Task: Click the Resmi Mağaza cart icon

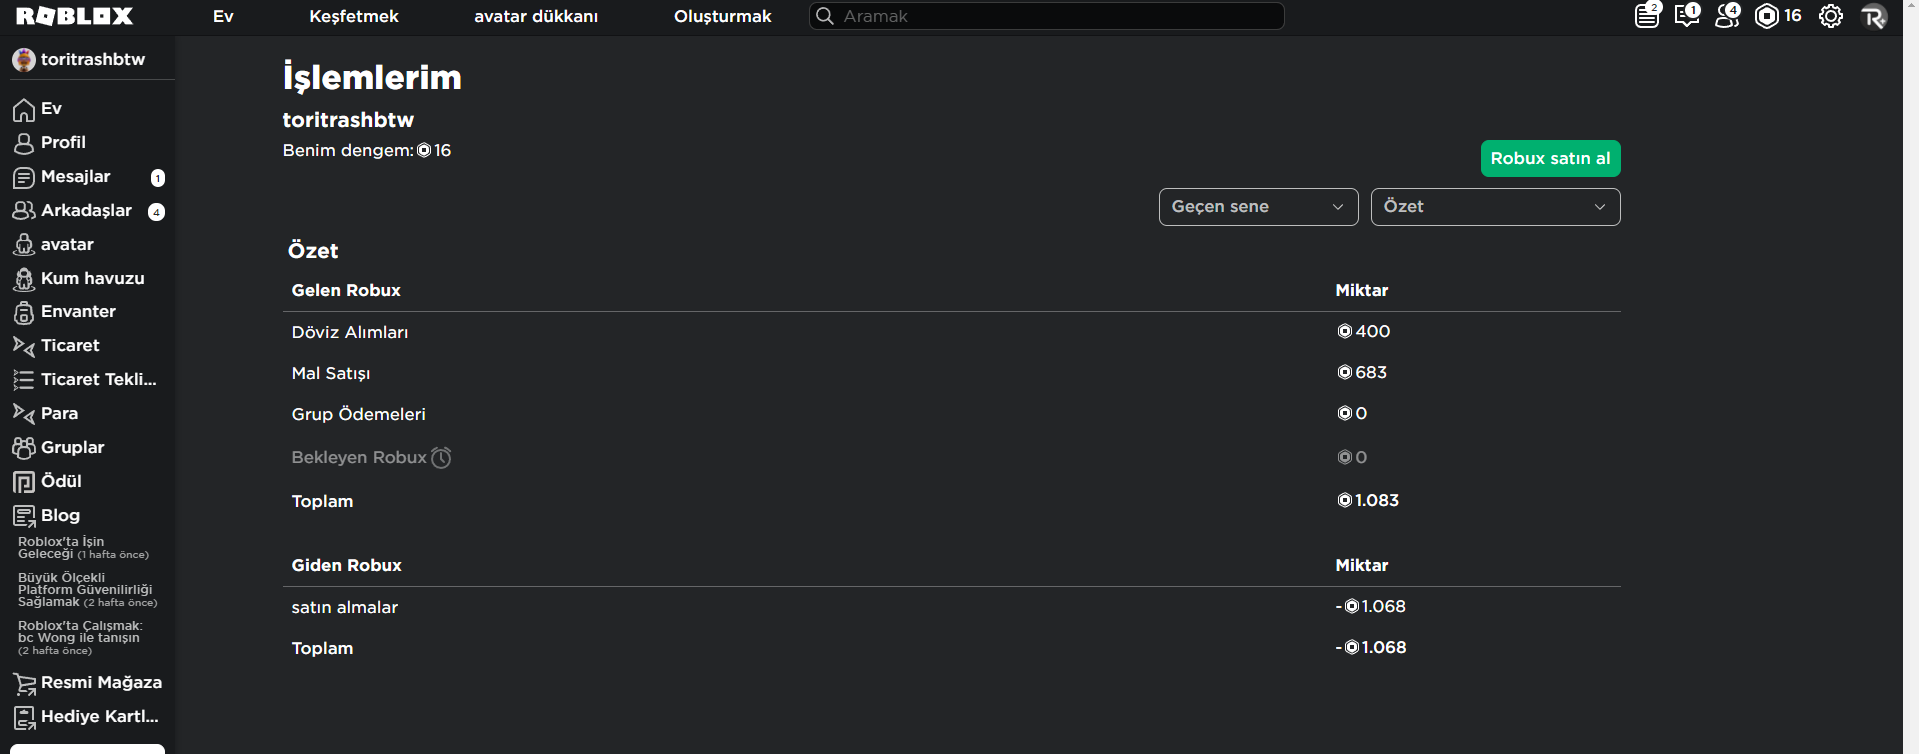Action: pos(24,683)
